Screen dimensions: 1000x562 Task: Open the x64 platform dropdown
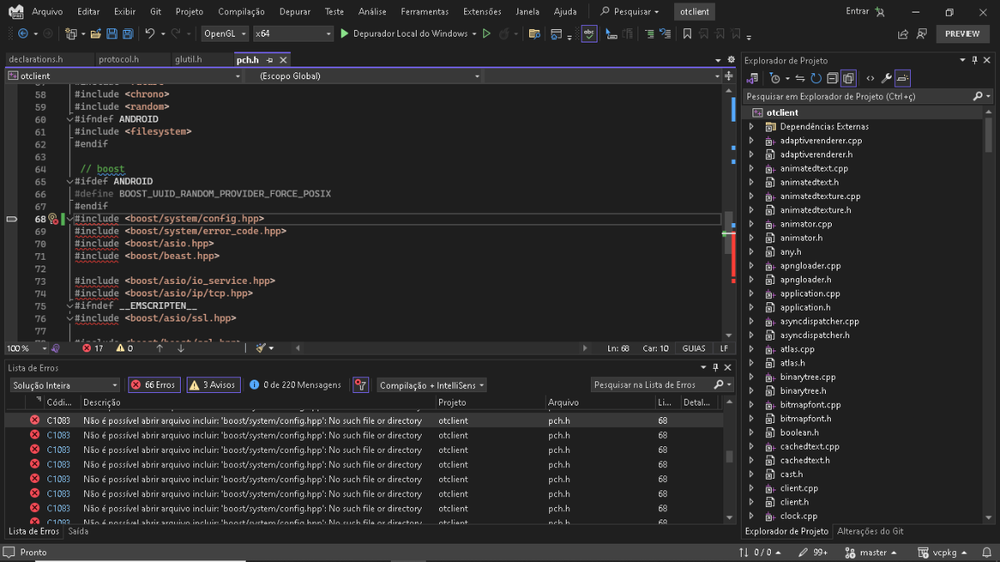tap(291, 34)
